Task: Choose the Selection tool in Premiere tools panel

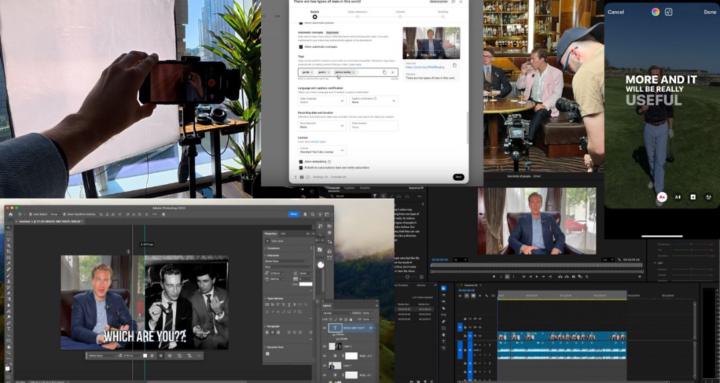Action: 444,288
